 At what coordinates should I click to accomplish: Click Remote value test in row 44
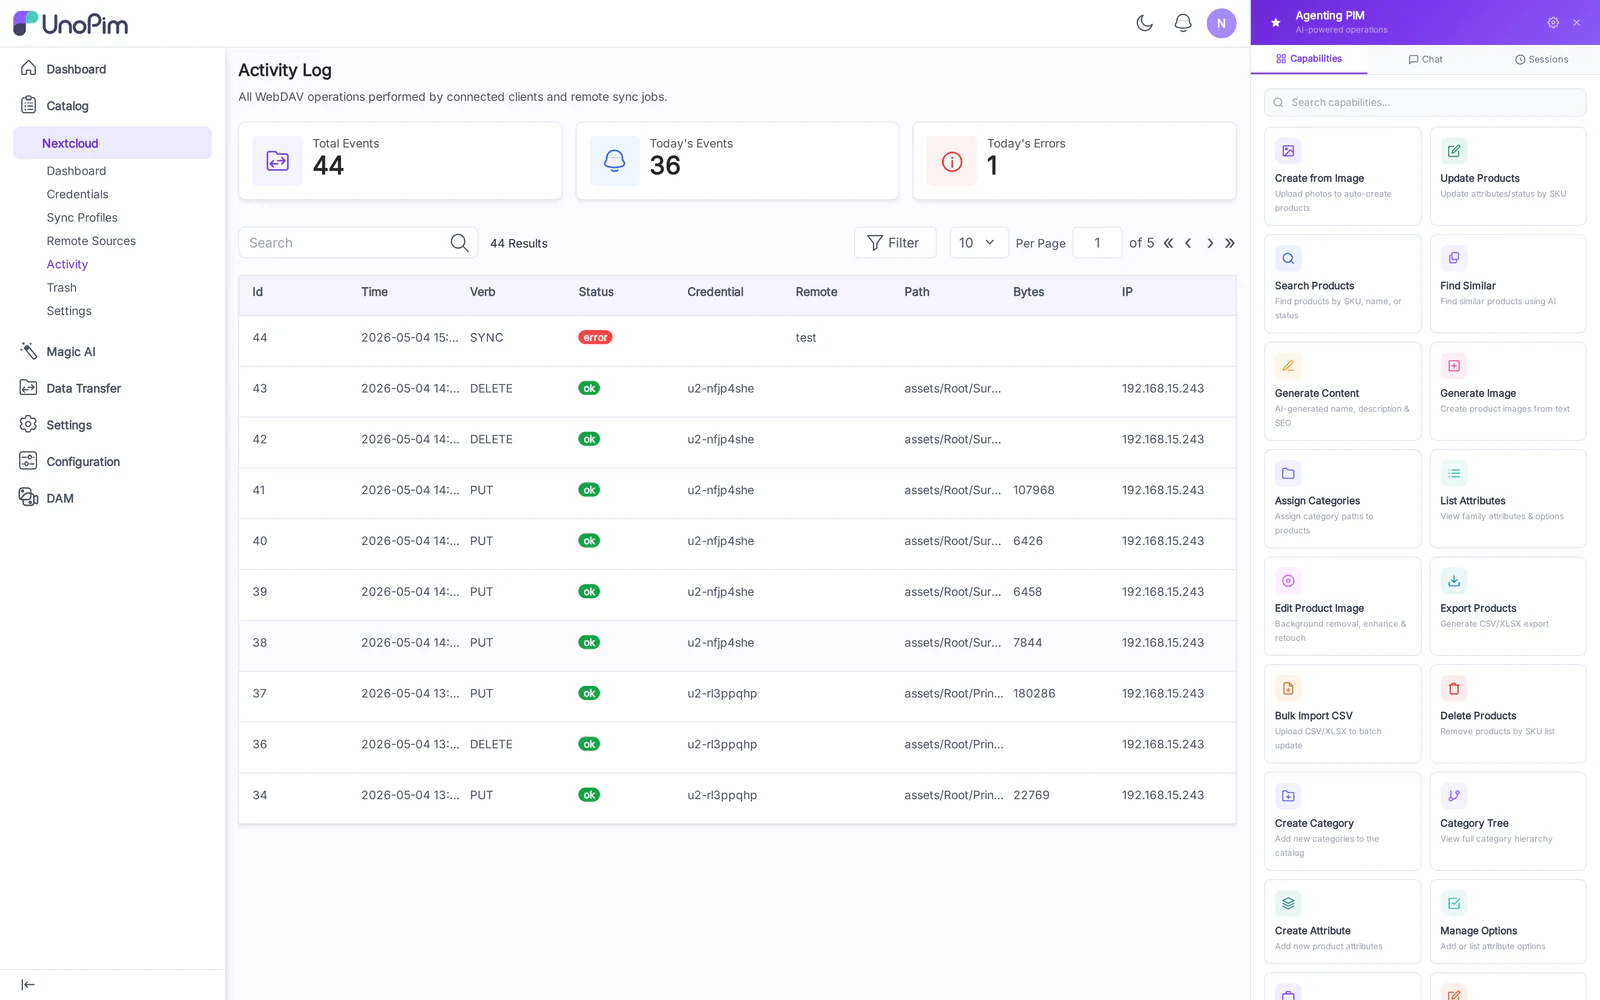click(x=806, y=338)
